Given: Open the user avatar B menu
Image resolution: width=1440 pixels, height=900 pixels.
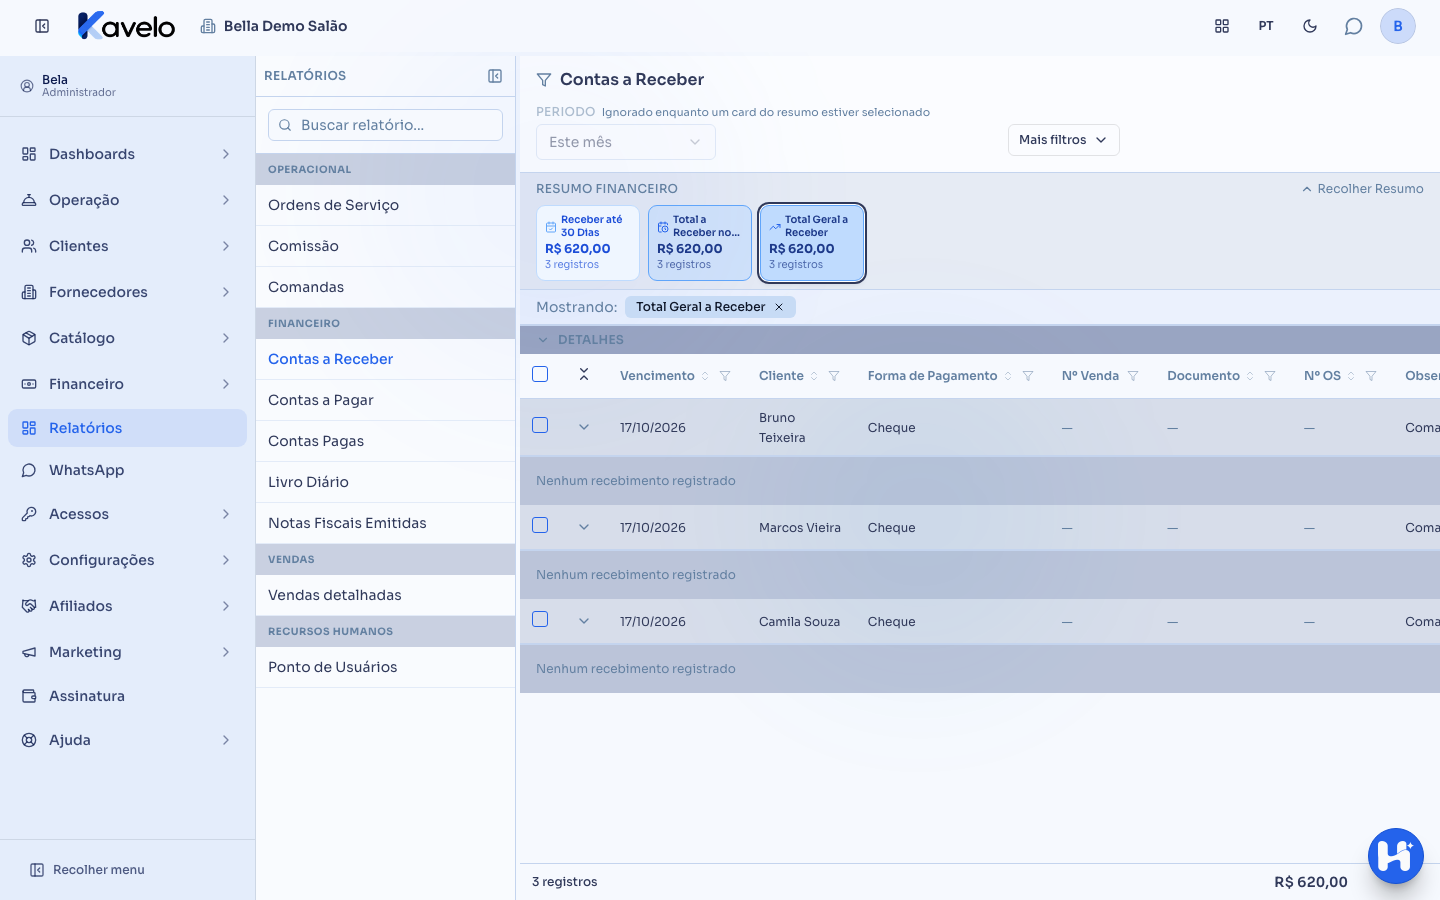Looking at the screenshot, I should [1398, 26].
